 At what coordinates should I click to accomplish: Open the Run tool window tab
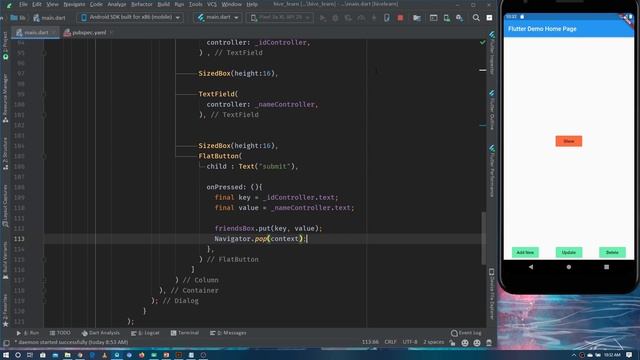click(x=28, y=333)
